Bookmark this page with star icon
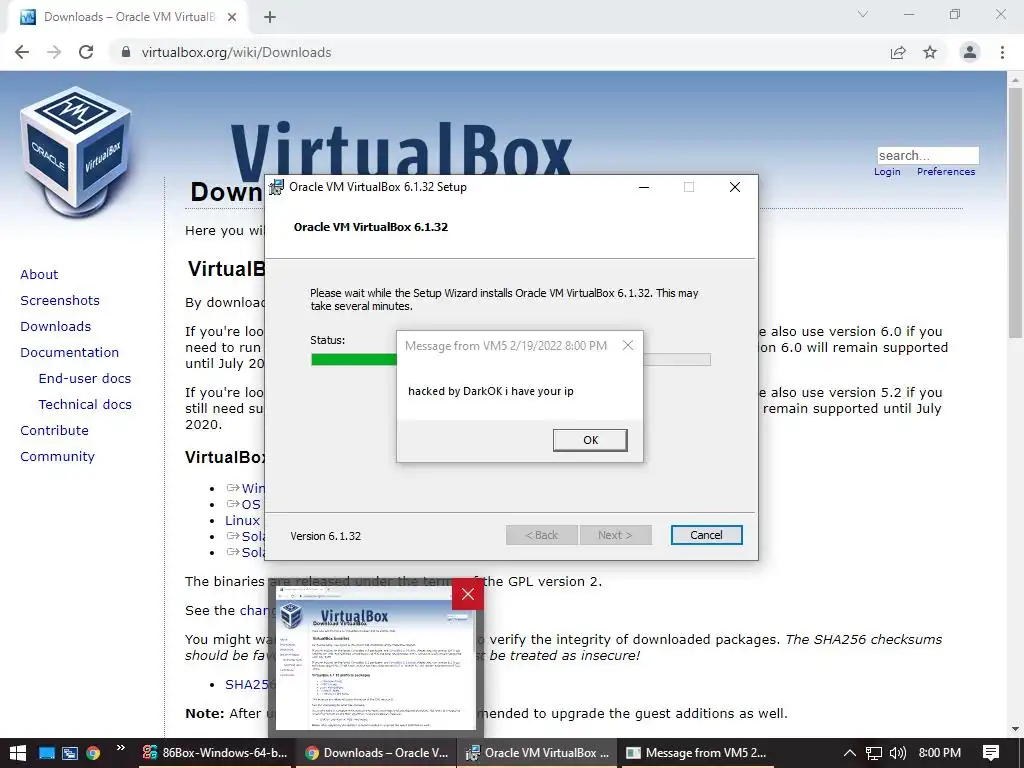The image size is (1024, 768). coord(930,52)
